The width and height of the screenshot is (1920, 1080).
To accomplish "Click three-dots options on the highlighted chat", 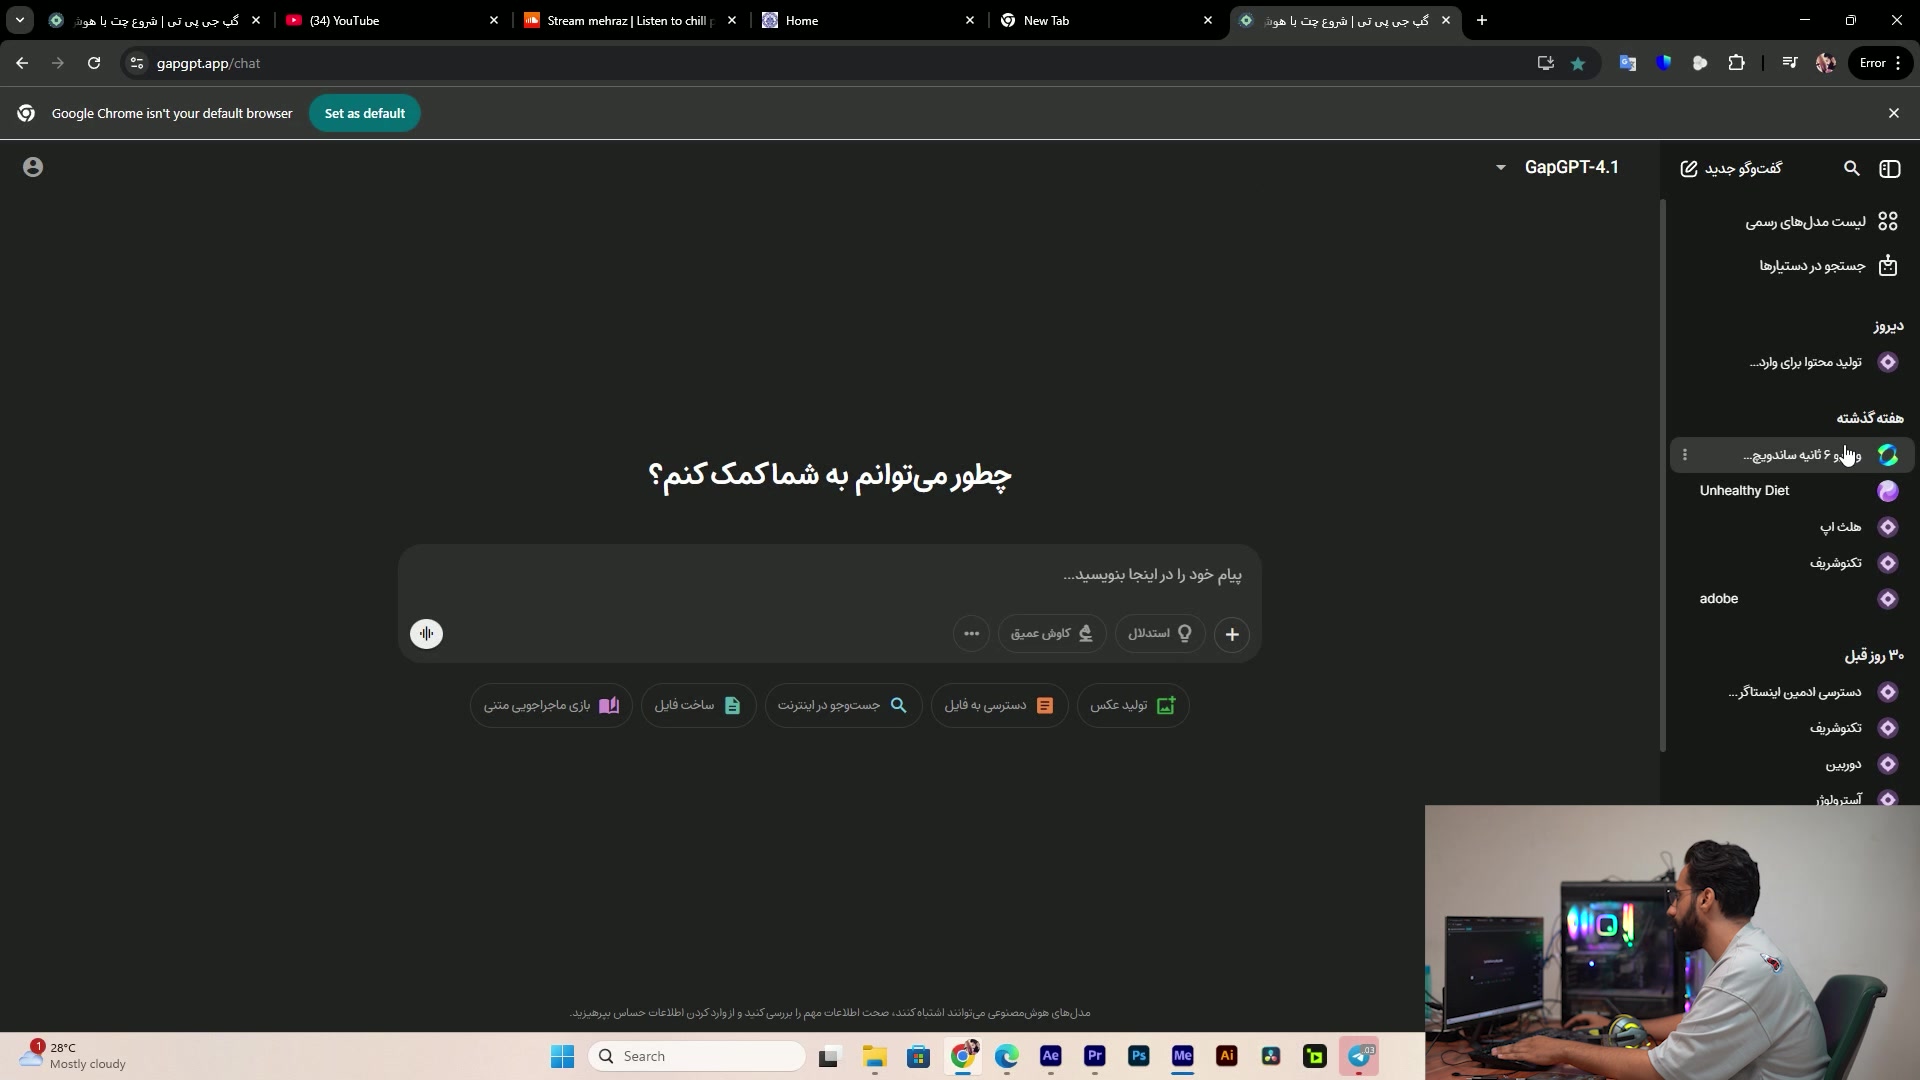I will [1685, 455].
